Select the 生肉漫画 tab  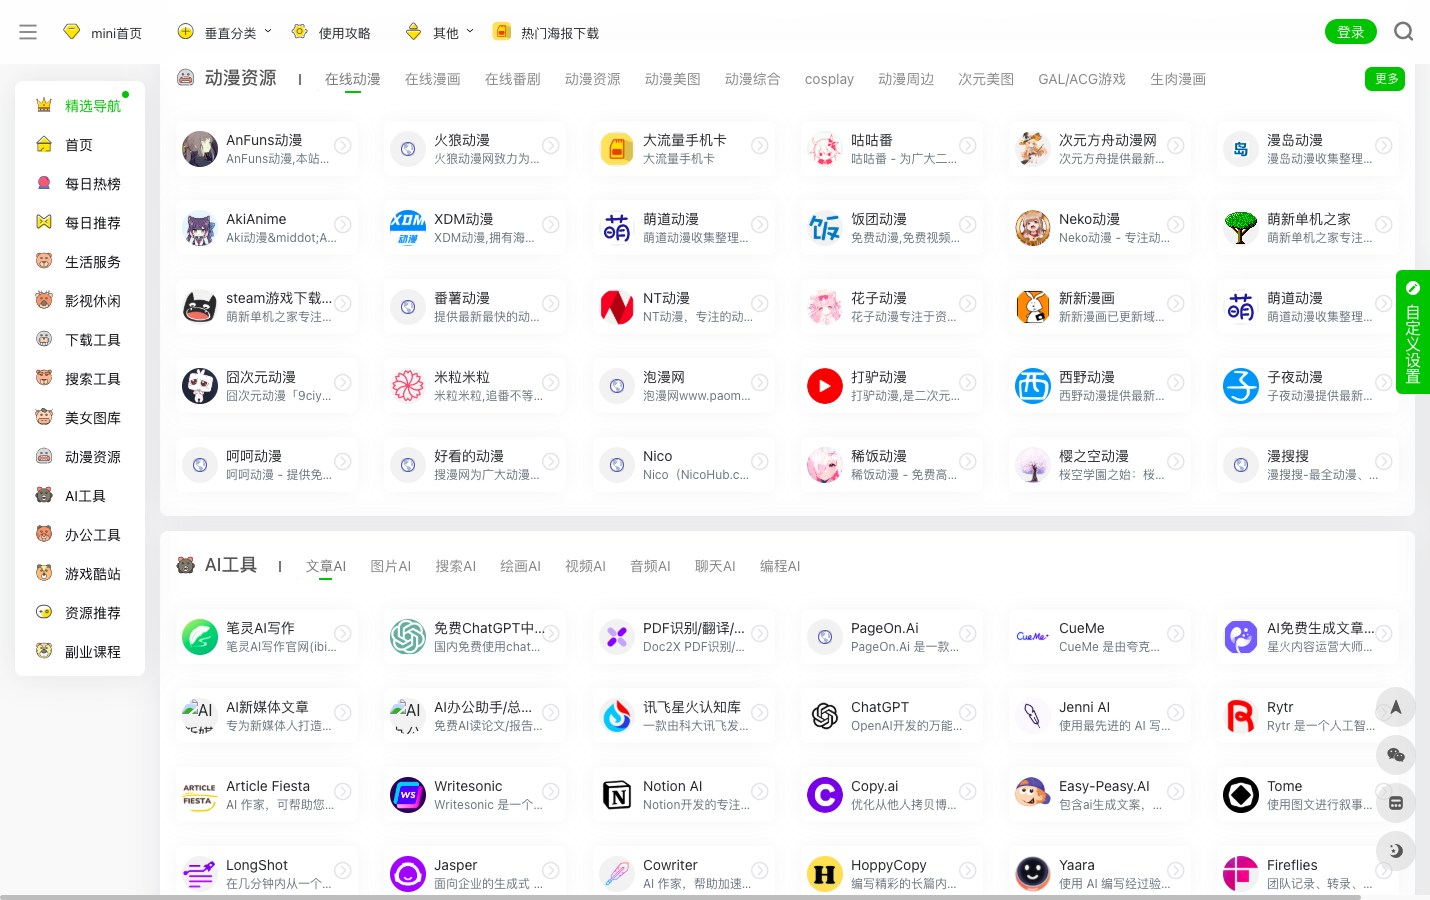coord(1178,79)
